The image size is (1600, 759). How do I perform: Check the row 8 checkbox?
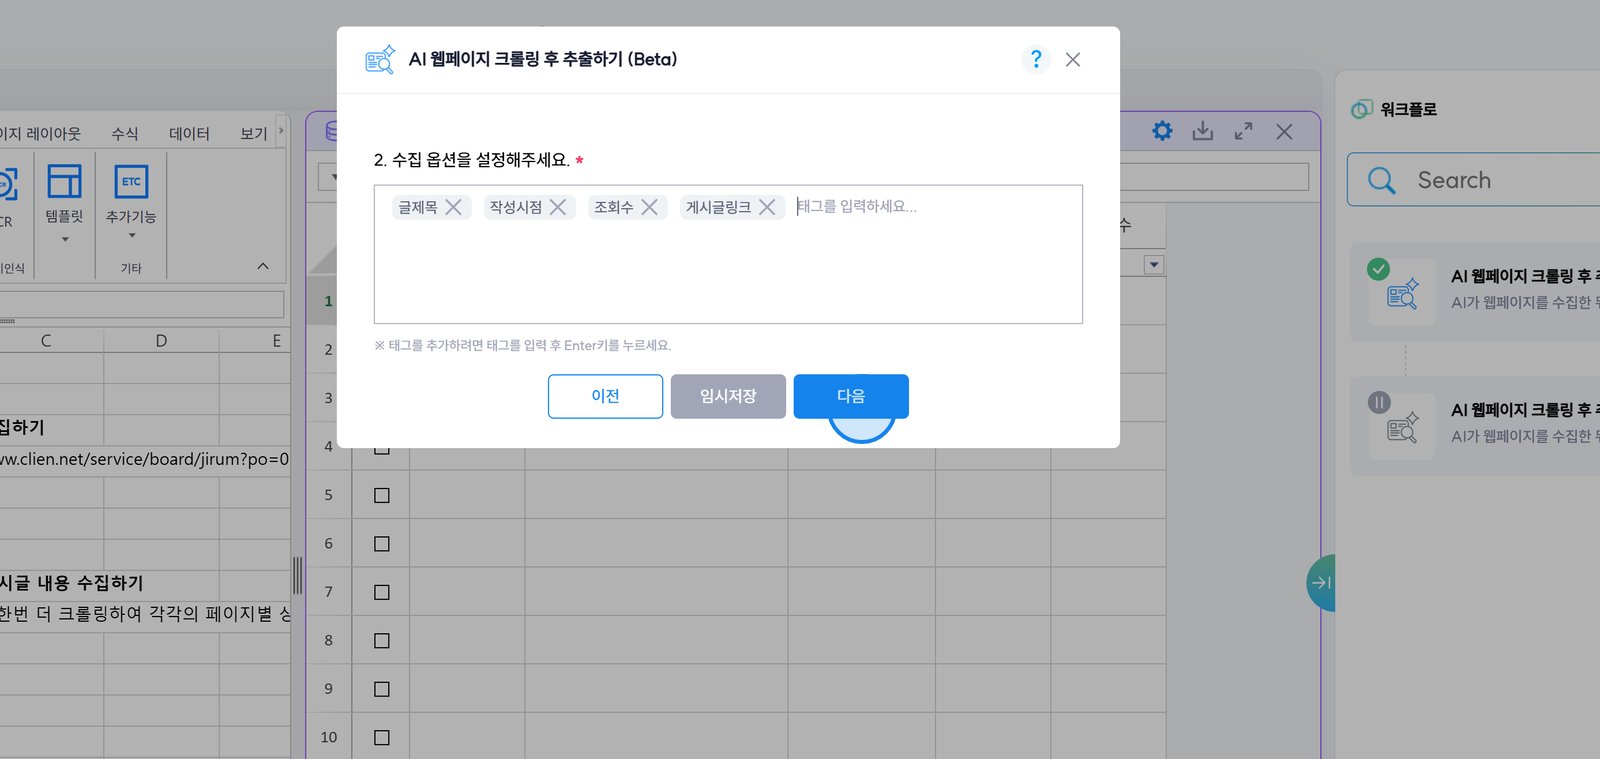tap(382, 641)
